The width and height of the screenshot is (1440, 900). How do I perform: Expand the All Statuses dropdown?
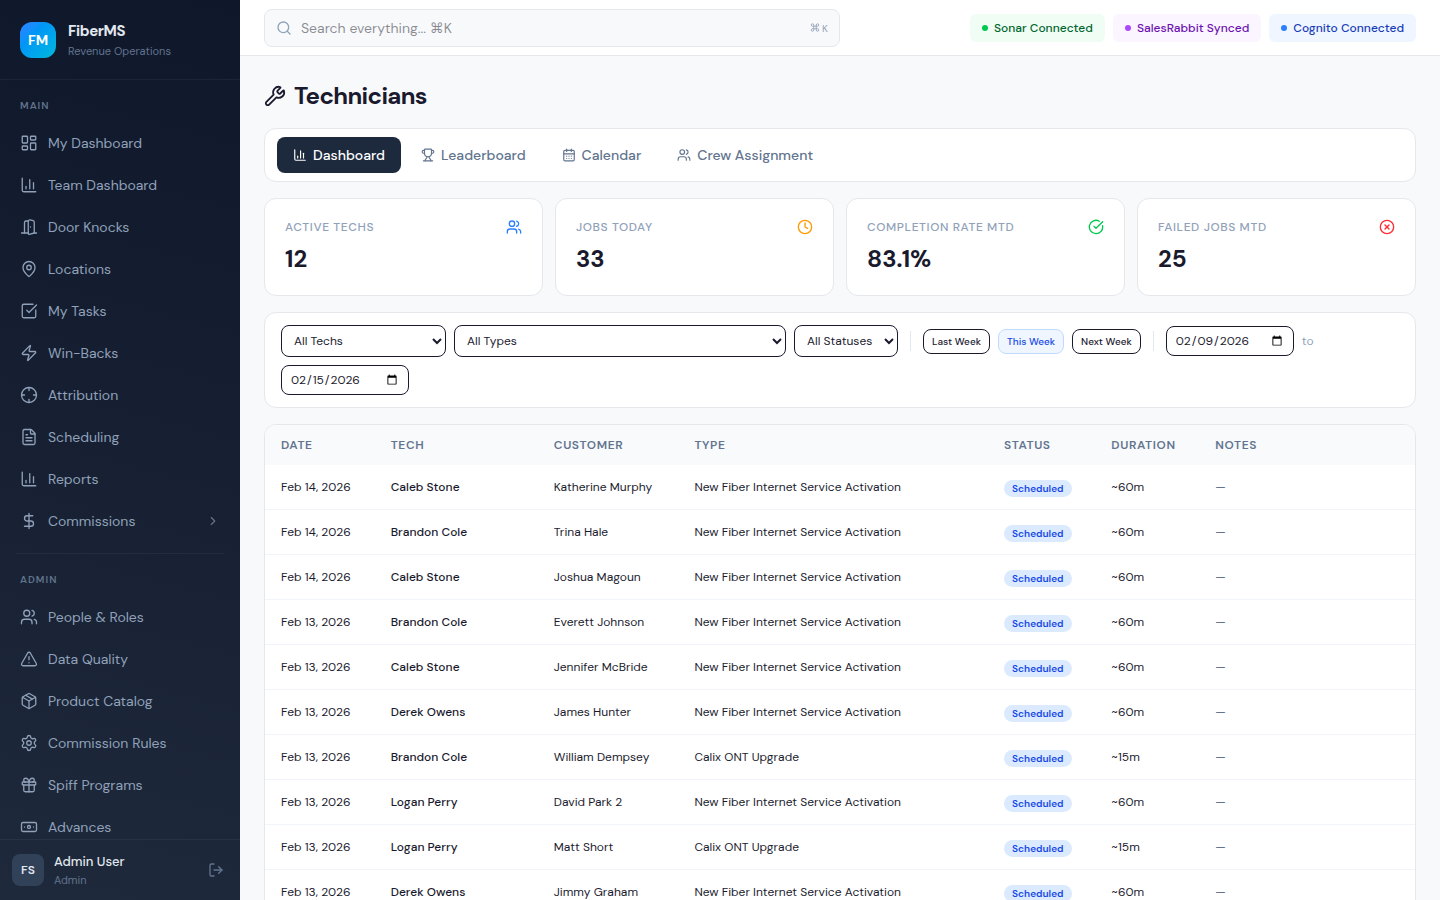(x=845, y=341)
